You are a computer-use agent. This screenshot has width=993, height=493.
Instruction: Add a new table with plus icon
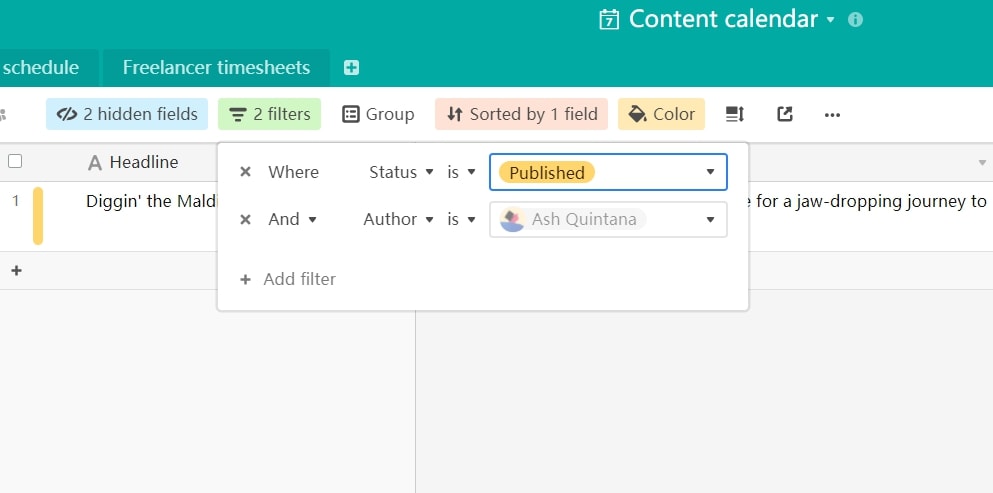pyautogui.click(x=351, y=68)
